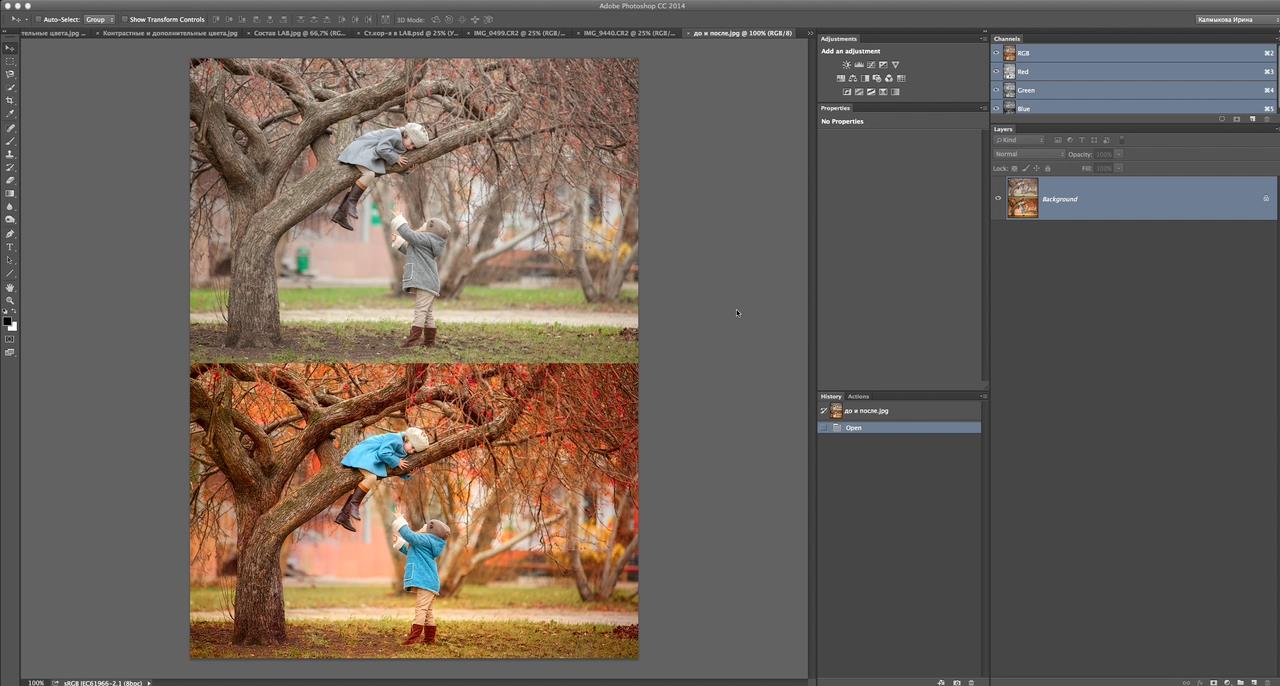Select the Lasso tool
Screen dimensions: 1280x686
pyautogui.click(x=10, y=74)
